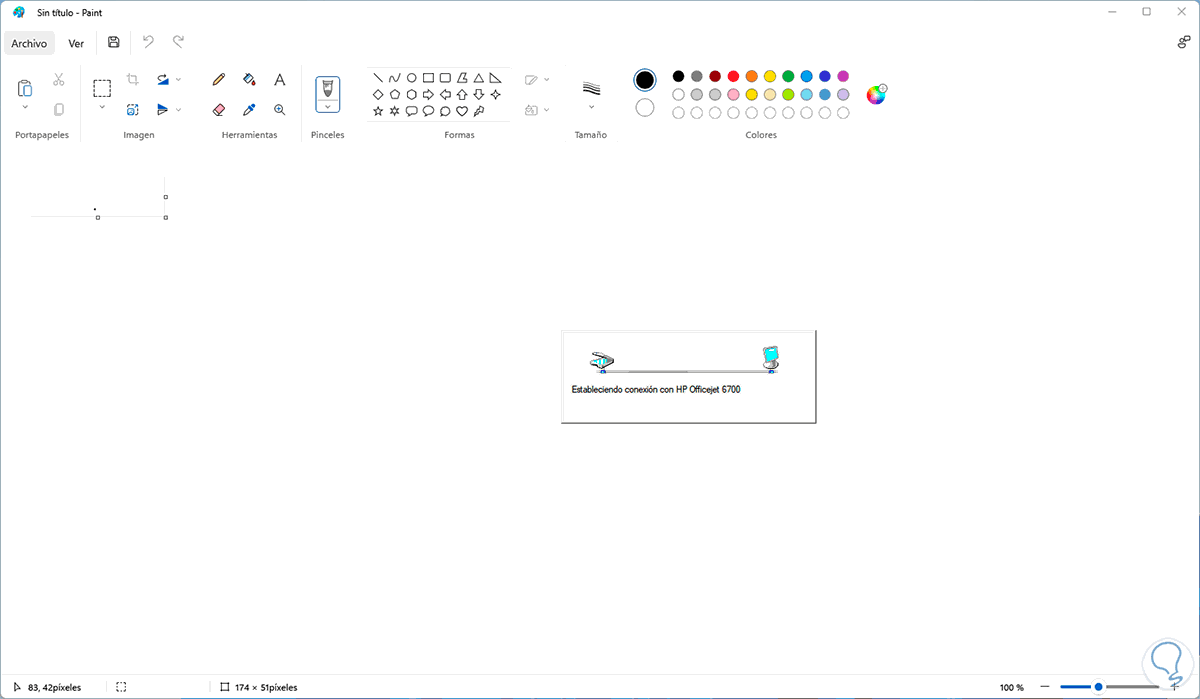Select the rectangular selection tool
1200x699 pixels.
(x=102, y=87)
